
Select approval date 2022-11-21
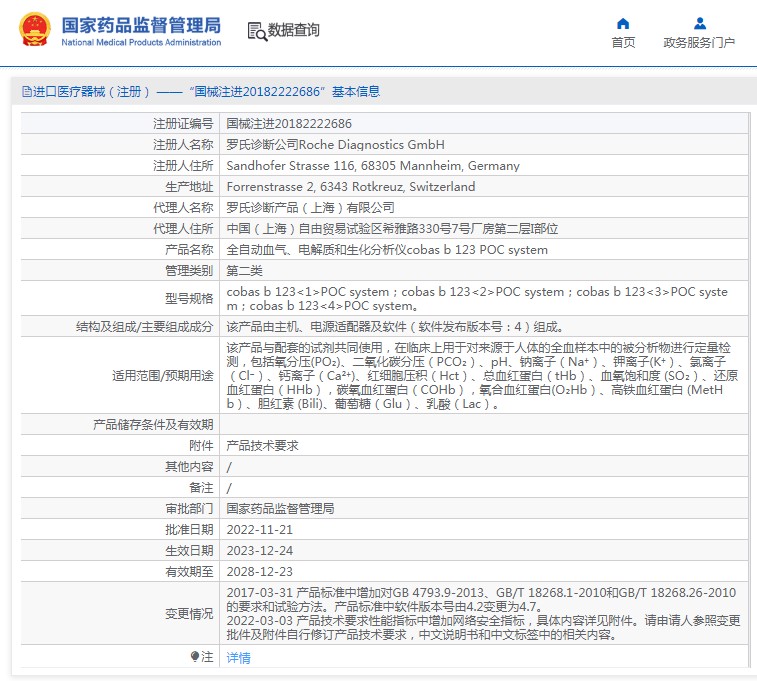tap(260, 529)
